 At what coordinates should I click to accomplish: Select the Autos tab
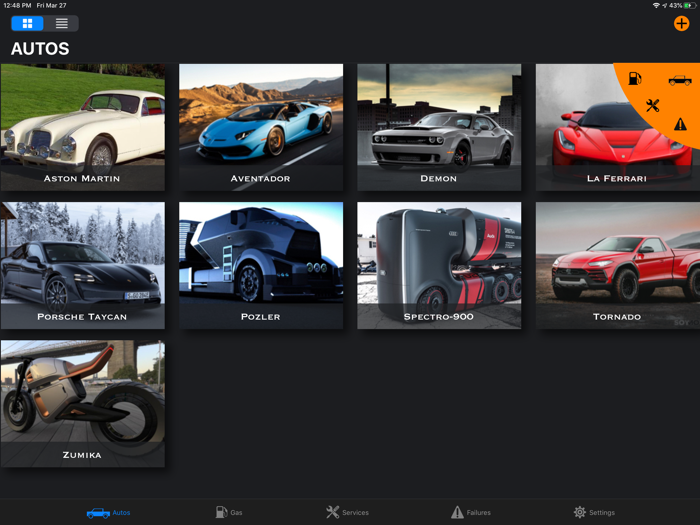tap(108, 512)
